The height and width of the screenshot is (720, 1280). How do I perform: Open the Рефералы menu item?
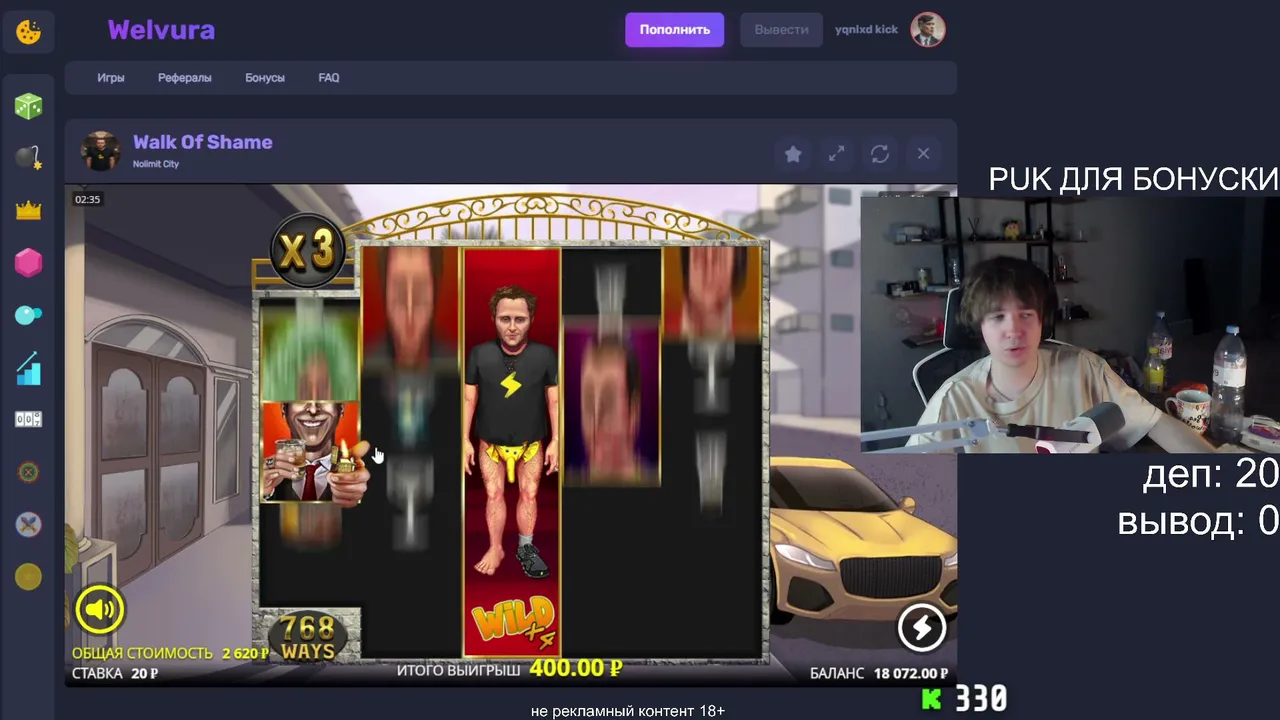point(185,78)
